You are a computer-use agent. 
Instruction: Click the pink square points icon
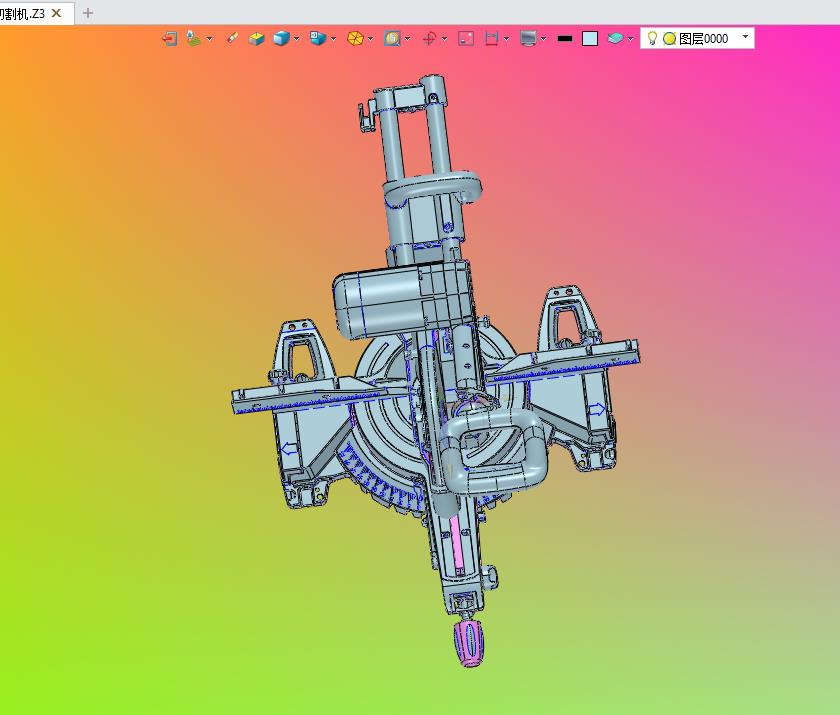466,39
